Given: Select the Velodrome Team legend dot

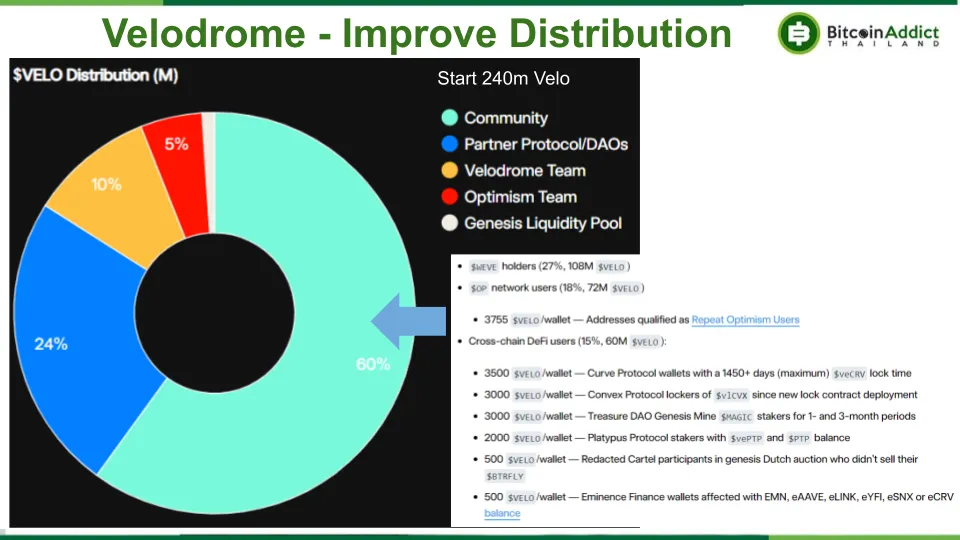Looking at the screenshot, I should 449,170.
